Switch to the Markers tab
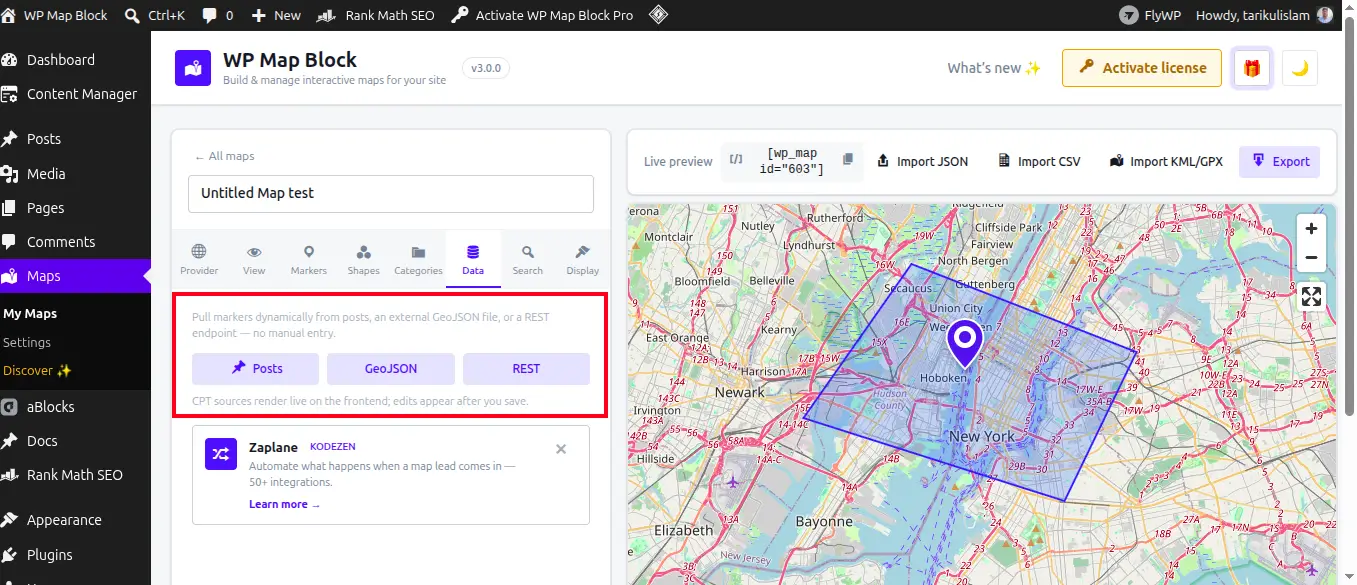Image resolution: width=1357 pixels, height=585 pixels. point(309,260)
